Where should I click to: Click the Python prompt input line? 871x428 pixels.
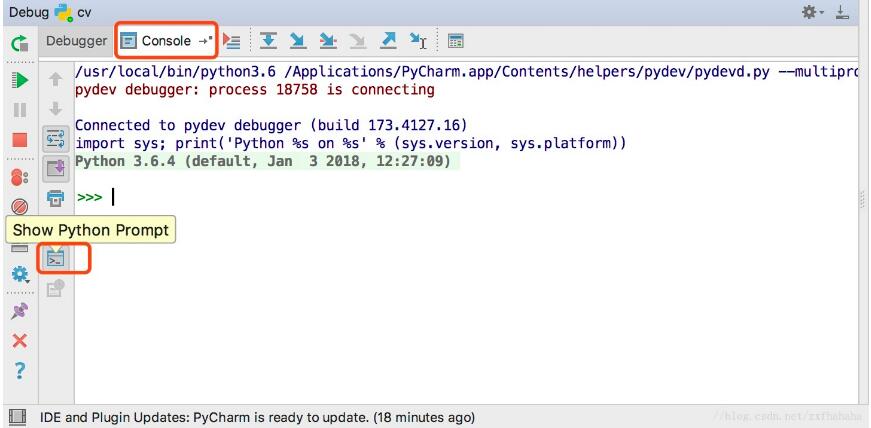[x=467, y=197]
